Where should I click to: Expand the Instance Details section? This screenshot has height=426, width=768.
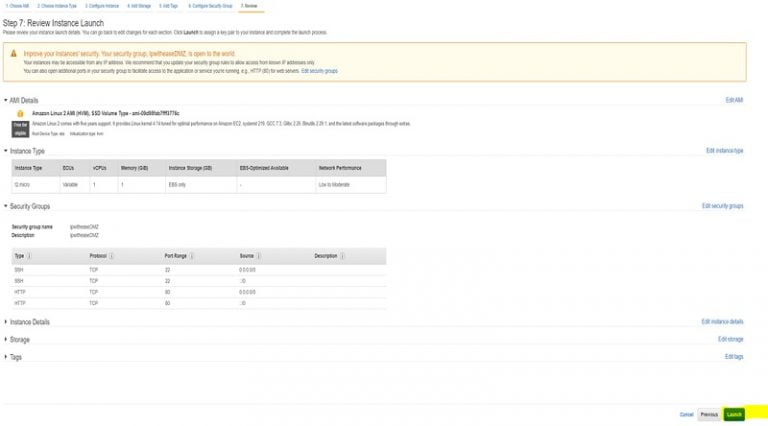pos(6,322)
